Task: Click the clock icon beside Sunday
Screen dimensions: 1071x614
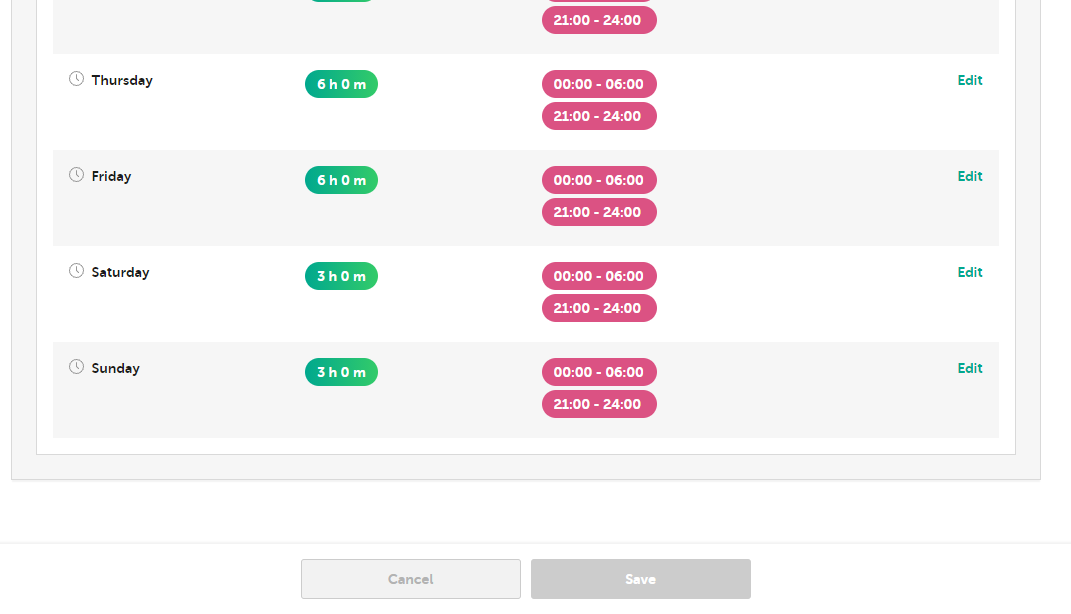Action: tap(76, 367)
